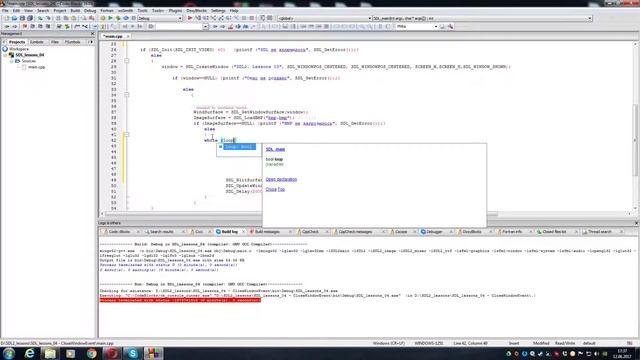640x360 pixels.
Task: Click the Stop debugger icon
Action: coord(251,18)
